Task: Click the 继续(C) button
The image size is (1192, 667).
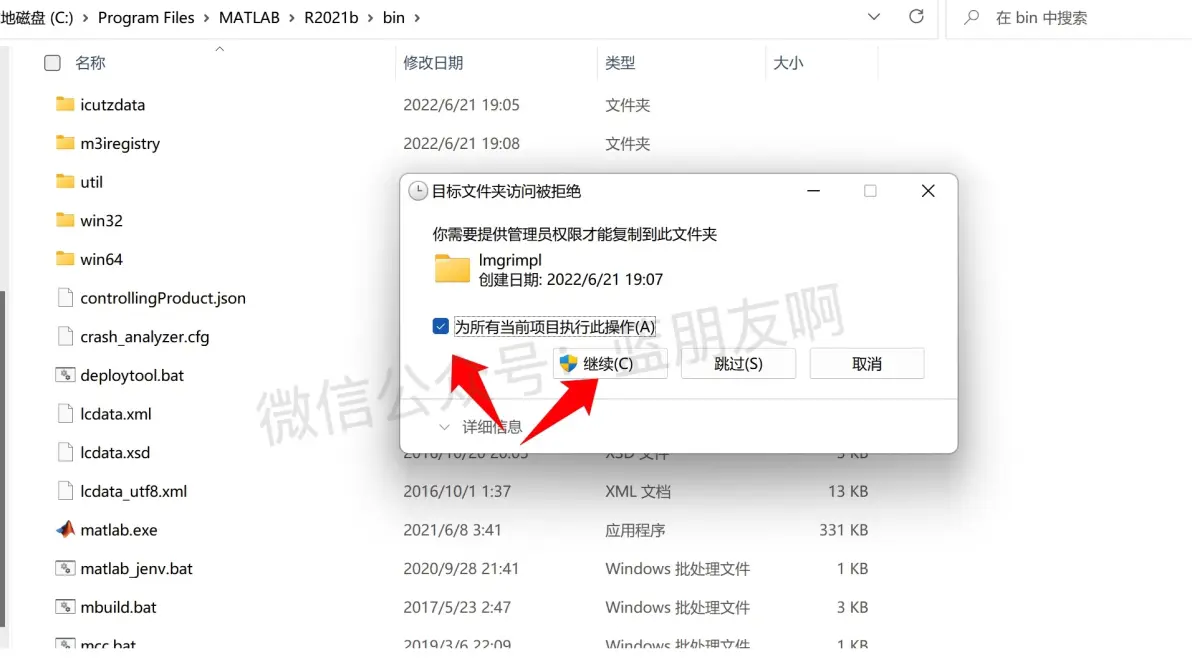Action: tap(610, 364)
